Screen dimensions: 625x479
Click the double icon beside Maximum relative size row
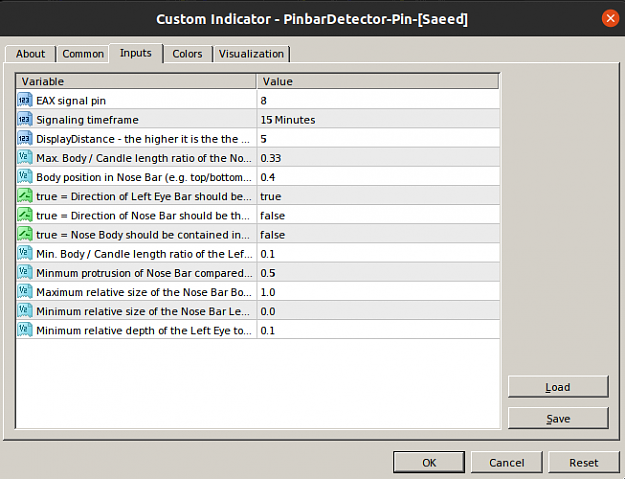(24, 291)
